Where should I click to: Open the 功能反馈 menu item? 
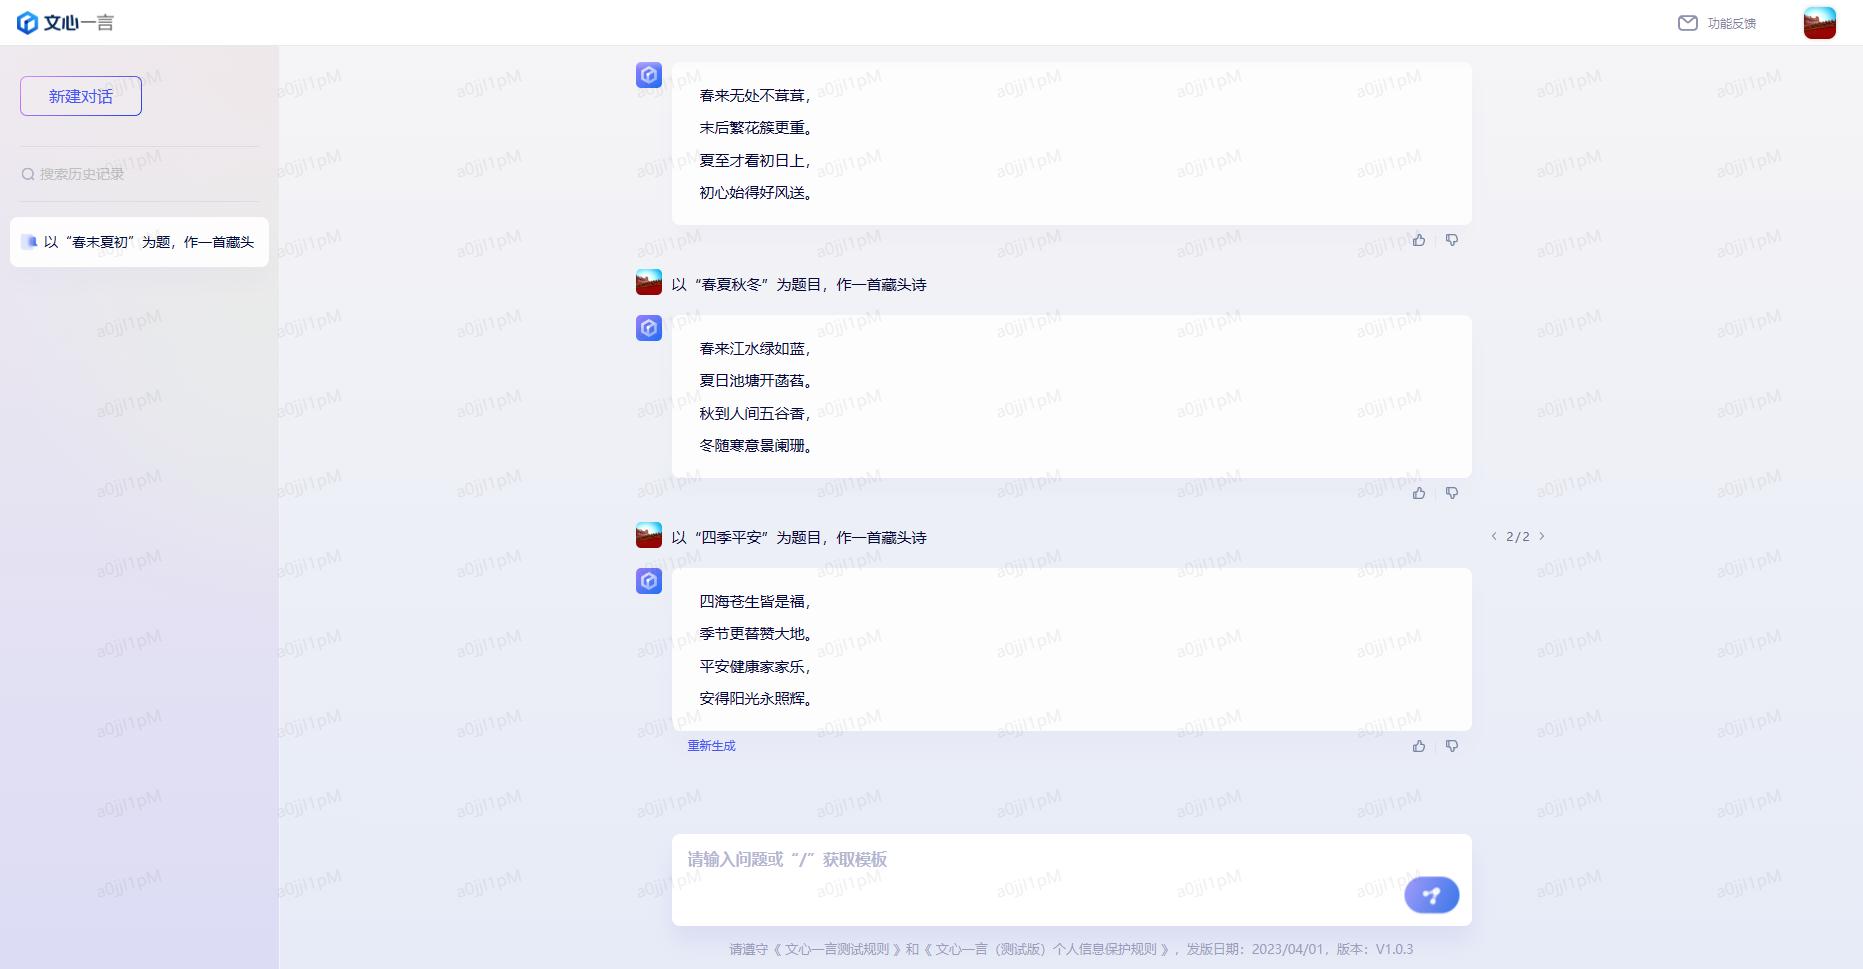tap(1730, 22)
